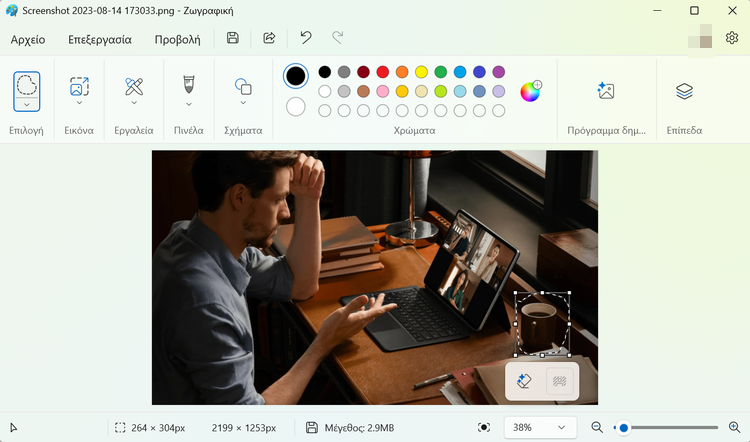Open the Edit colors rainbow wheel
This screenshot has height=442, width=750.
click(530, 91)
